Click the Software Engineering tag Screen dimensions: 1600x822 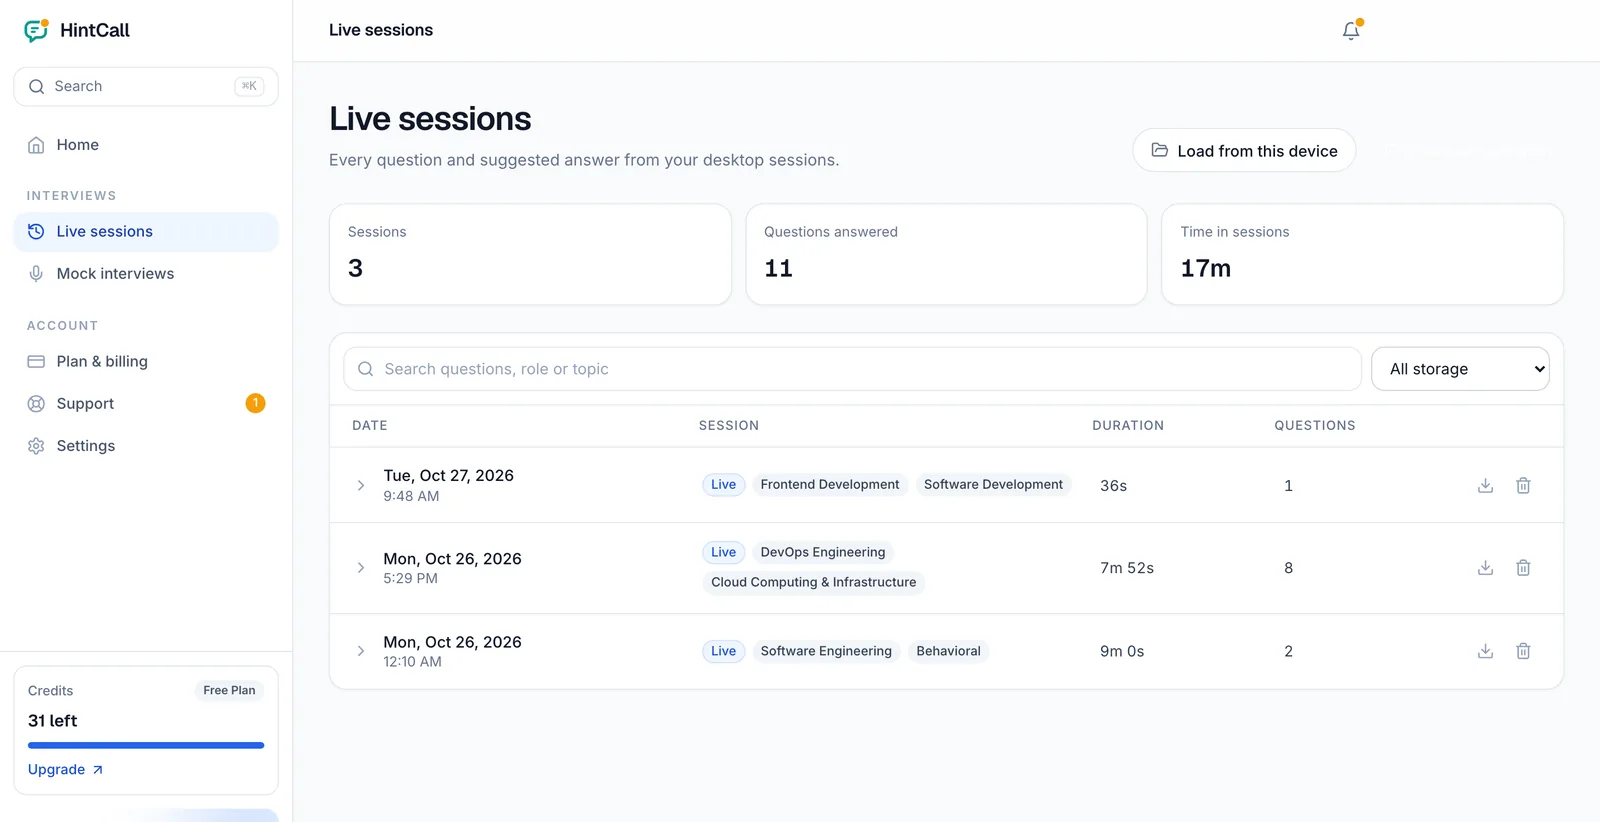(x=826, y=651)
